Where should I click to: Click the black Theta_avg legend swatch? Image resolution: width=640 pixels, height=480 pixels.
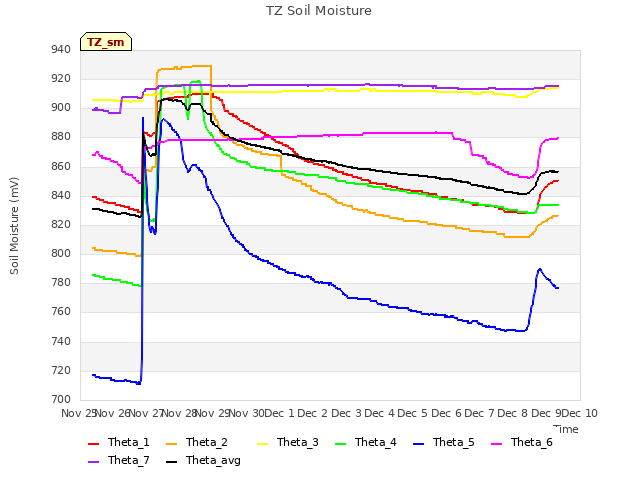[171, 462]
